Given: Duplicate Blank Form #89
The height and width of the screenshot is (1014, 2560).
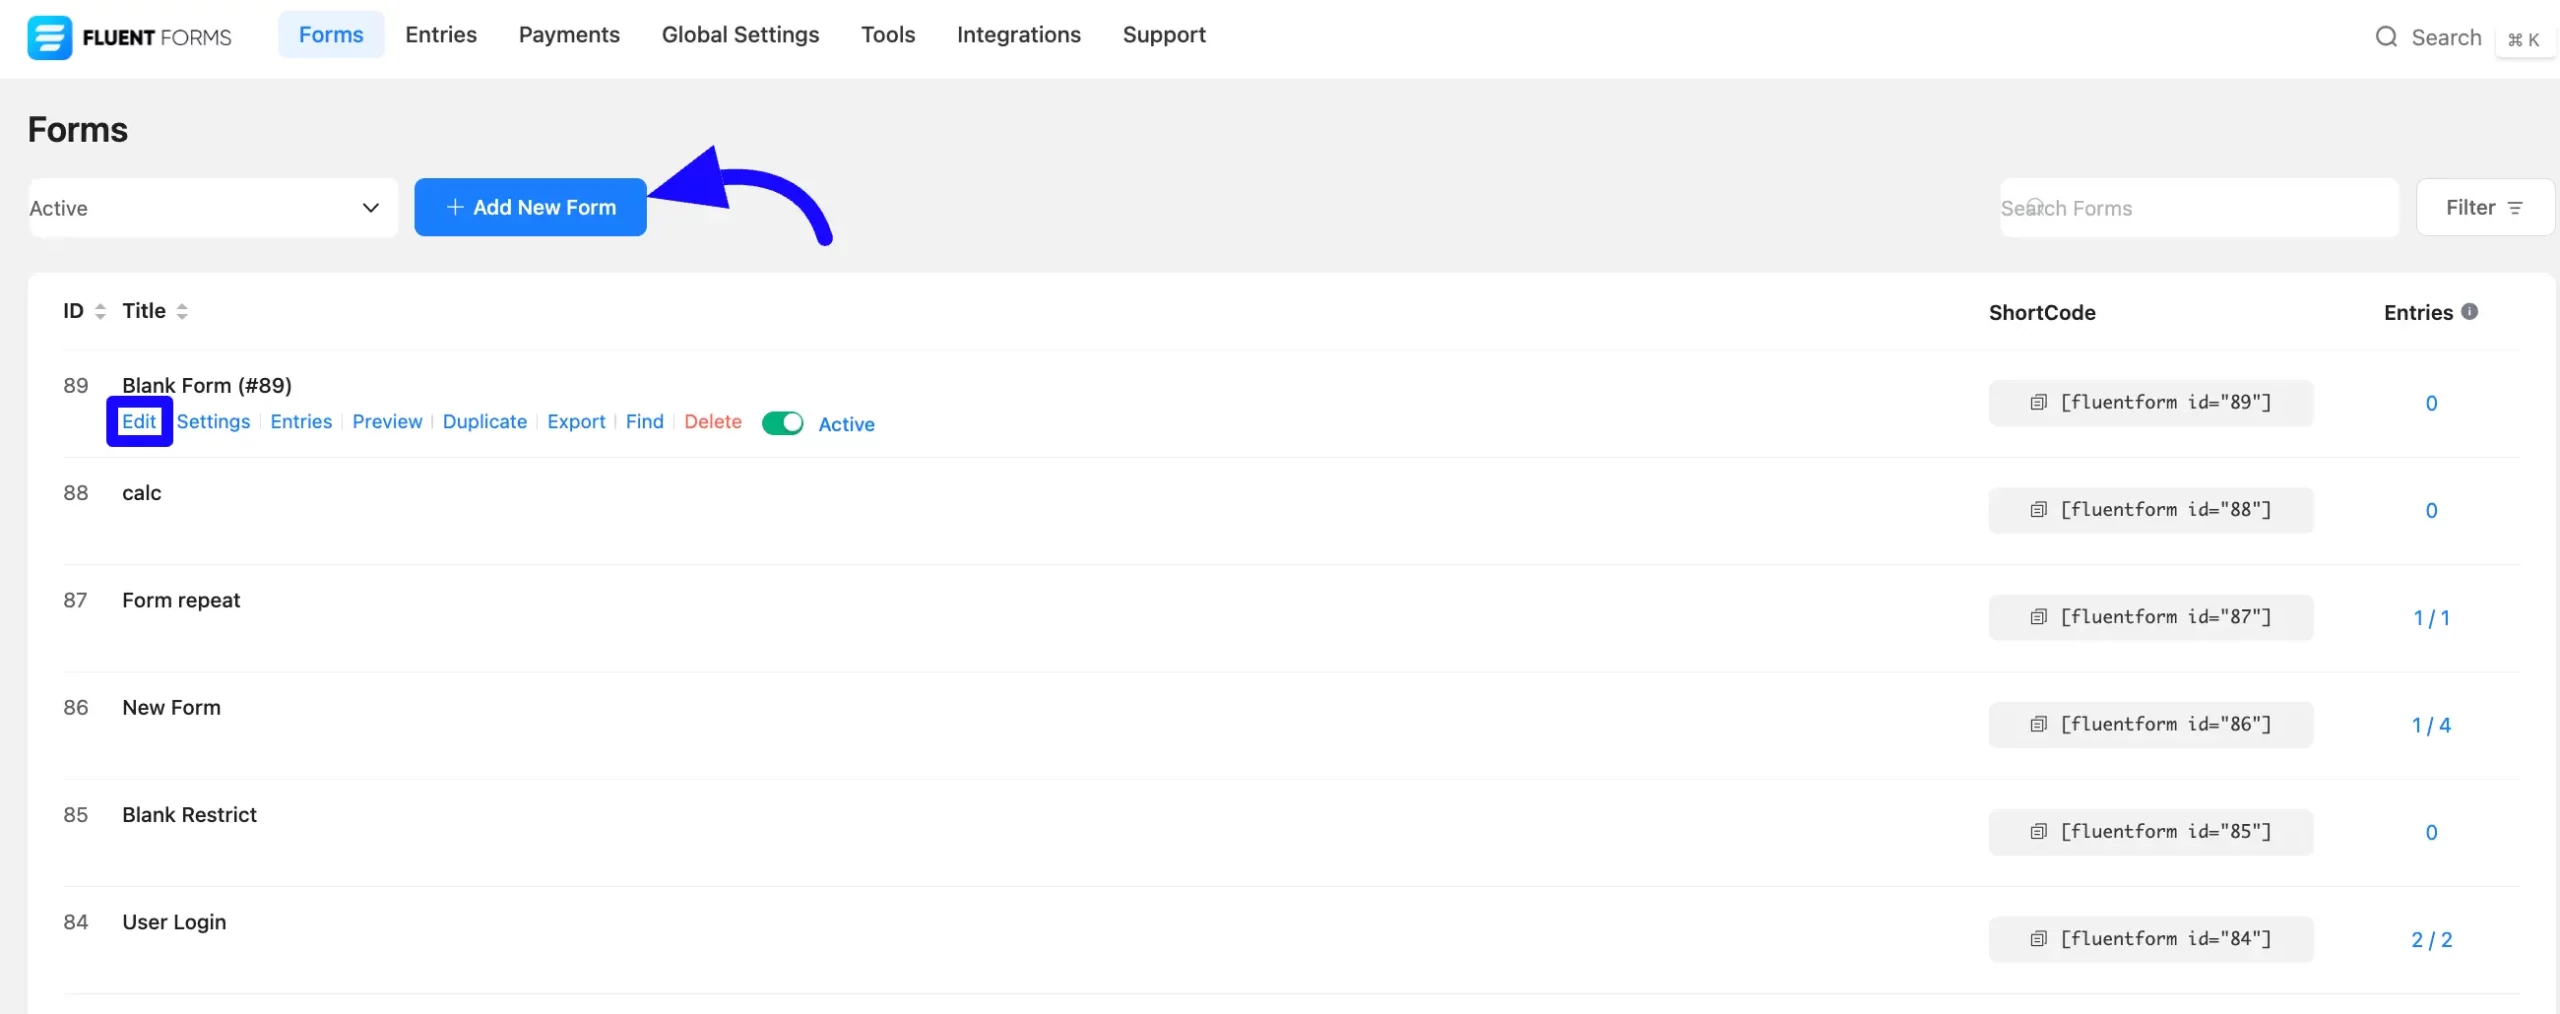Looking at the screenshot, I should coord(485,421).
